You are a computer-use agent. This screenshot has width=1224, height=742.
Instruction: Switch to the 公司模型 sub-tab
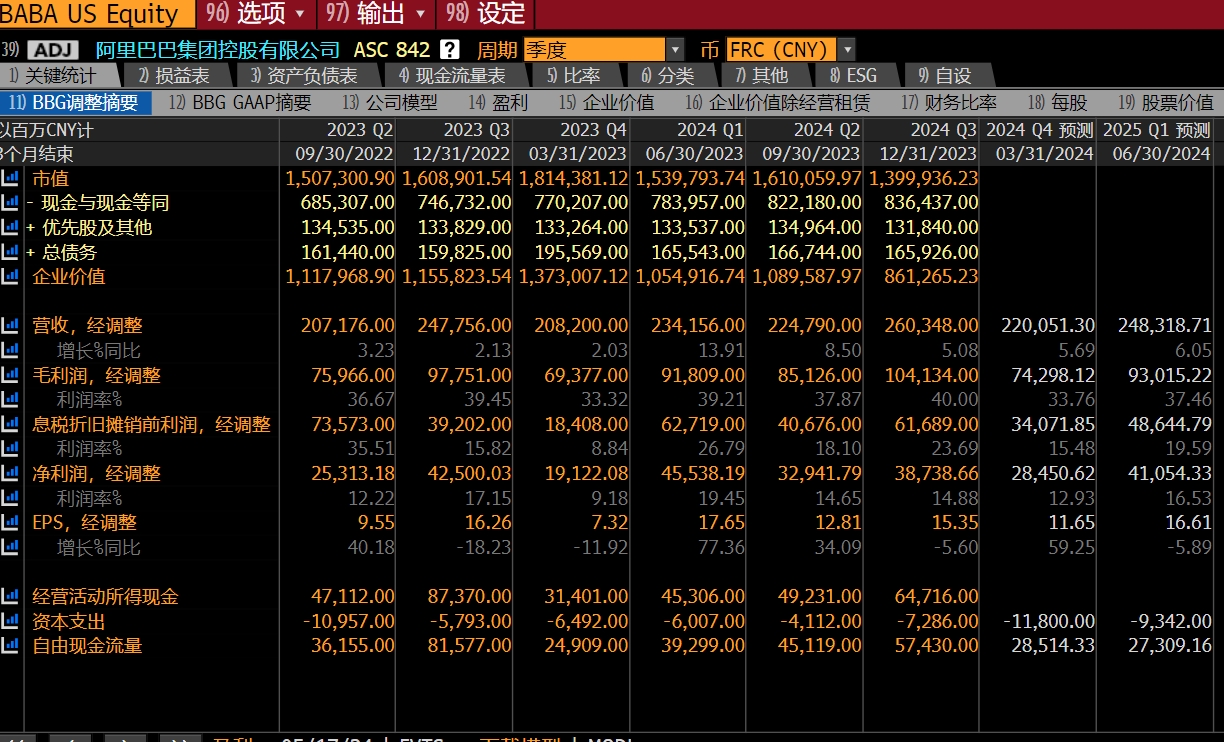point(390,102)
